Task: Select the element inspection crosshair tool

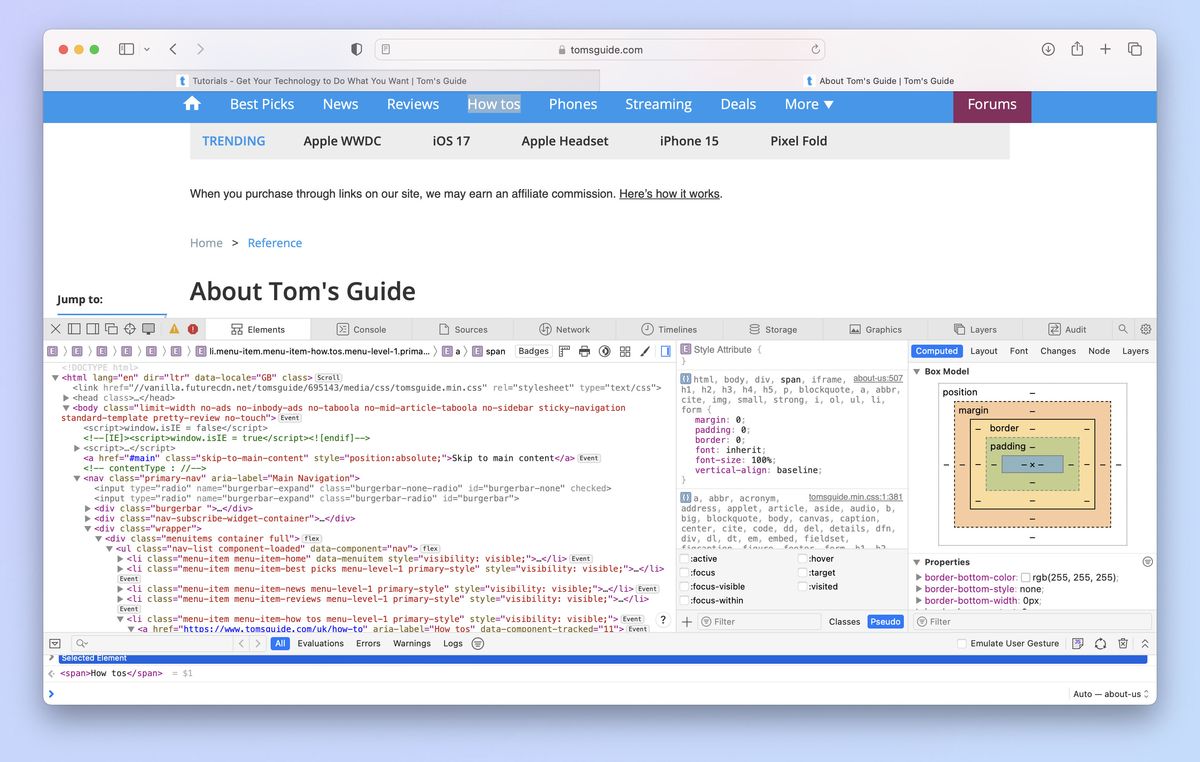Action: point(130,328)
